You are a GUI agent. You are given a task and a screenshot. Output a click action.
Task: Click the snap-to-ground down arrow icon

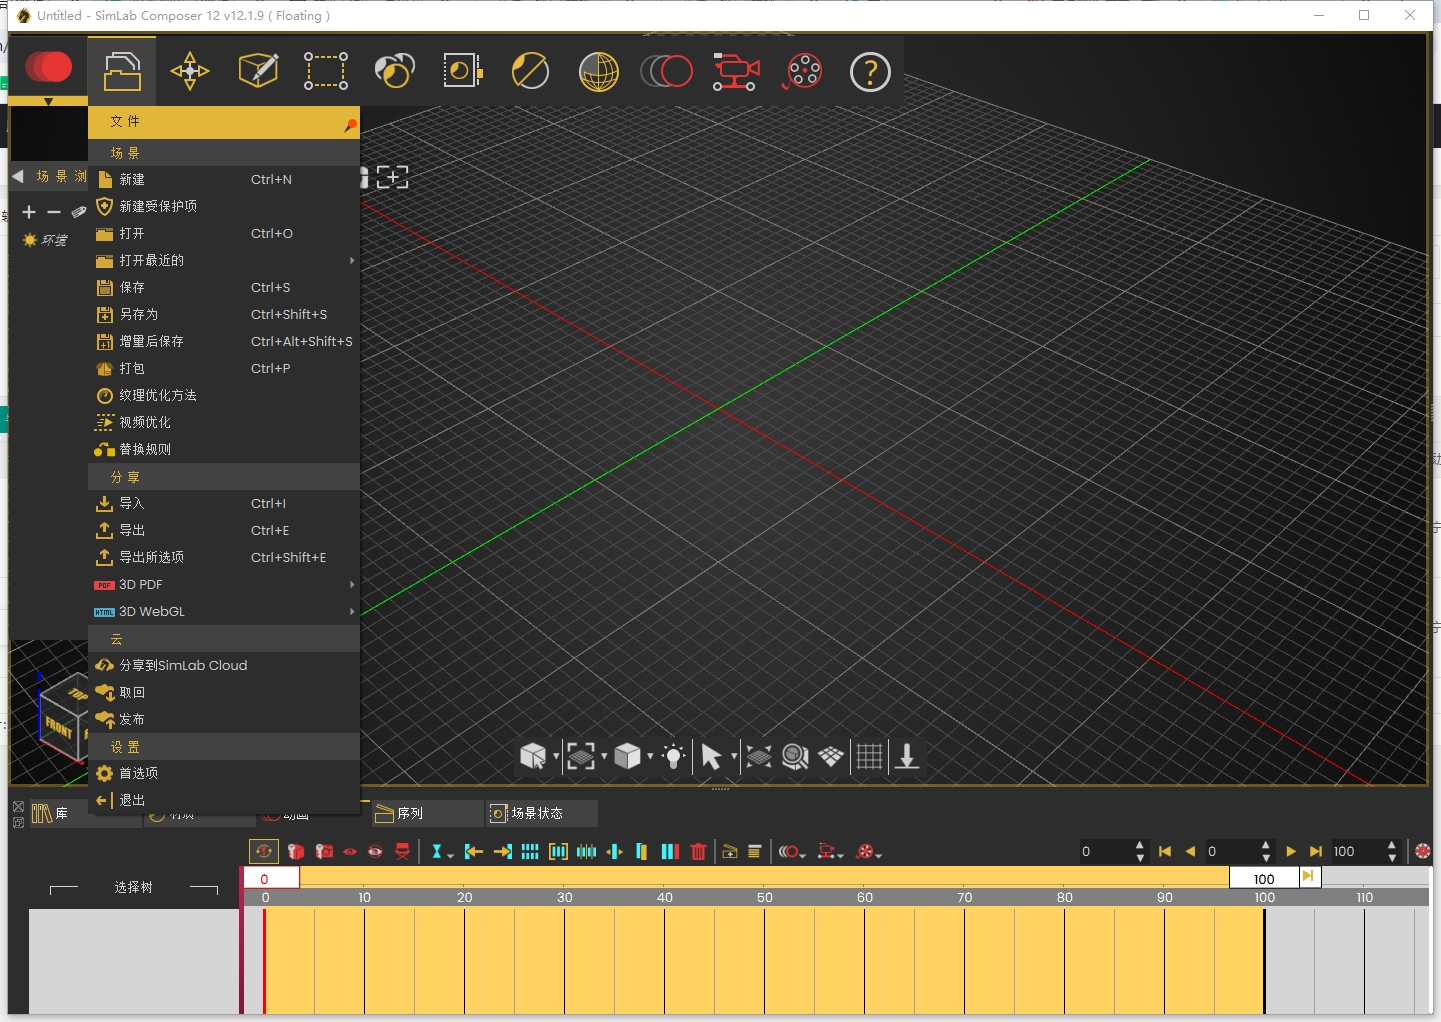(x=907, y=756)
